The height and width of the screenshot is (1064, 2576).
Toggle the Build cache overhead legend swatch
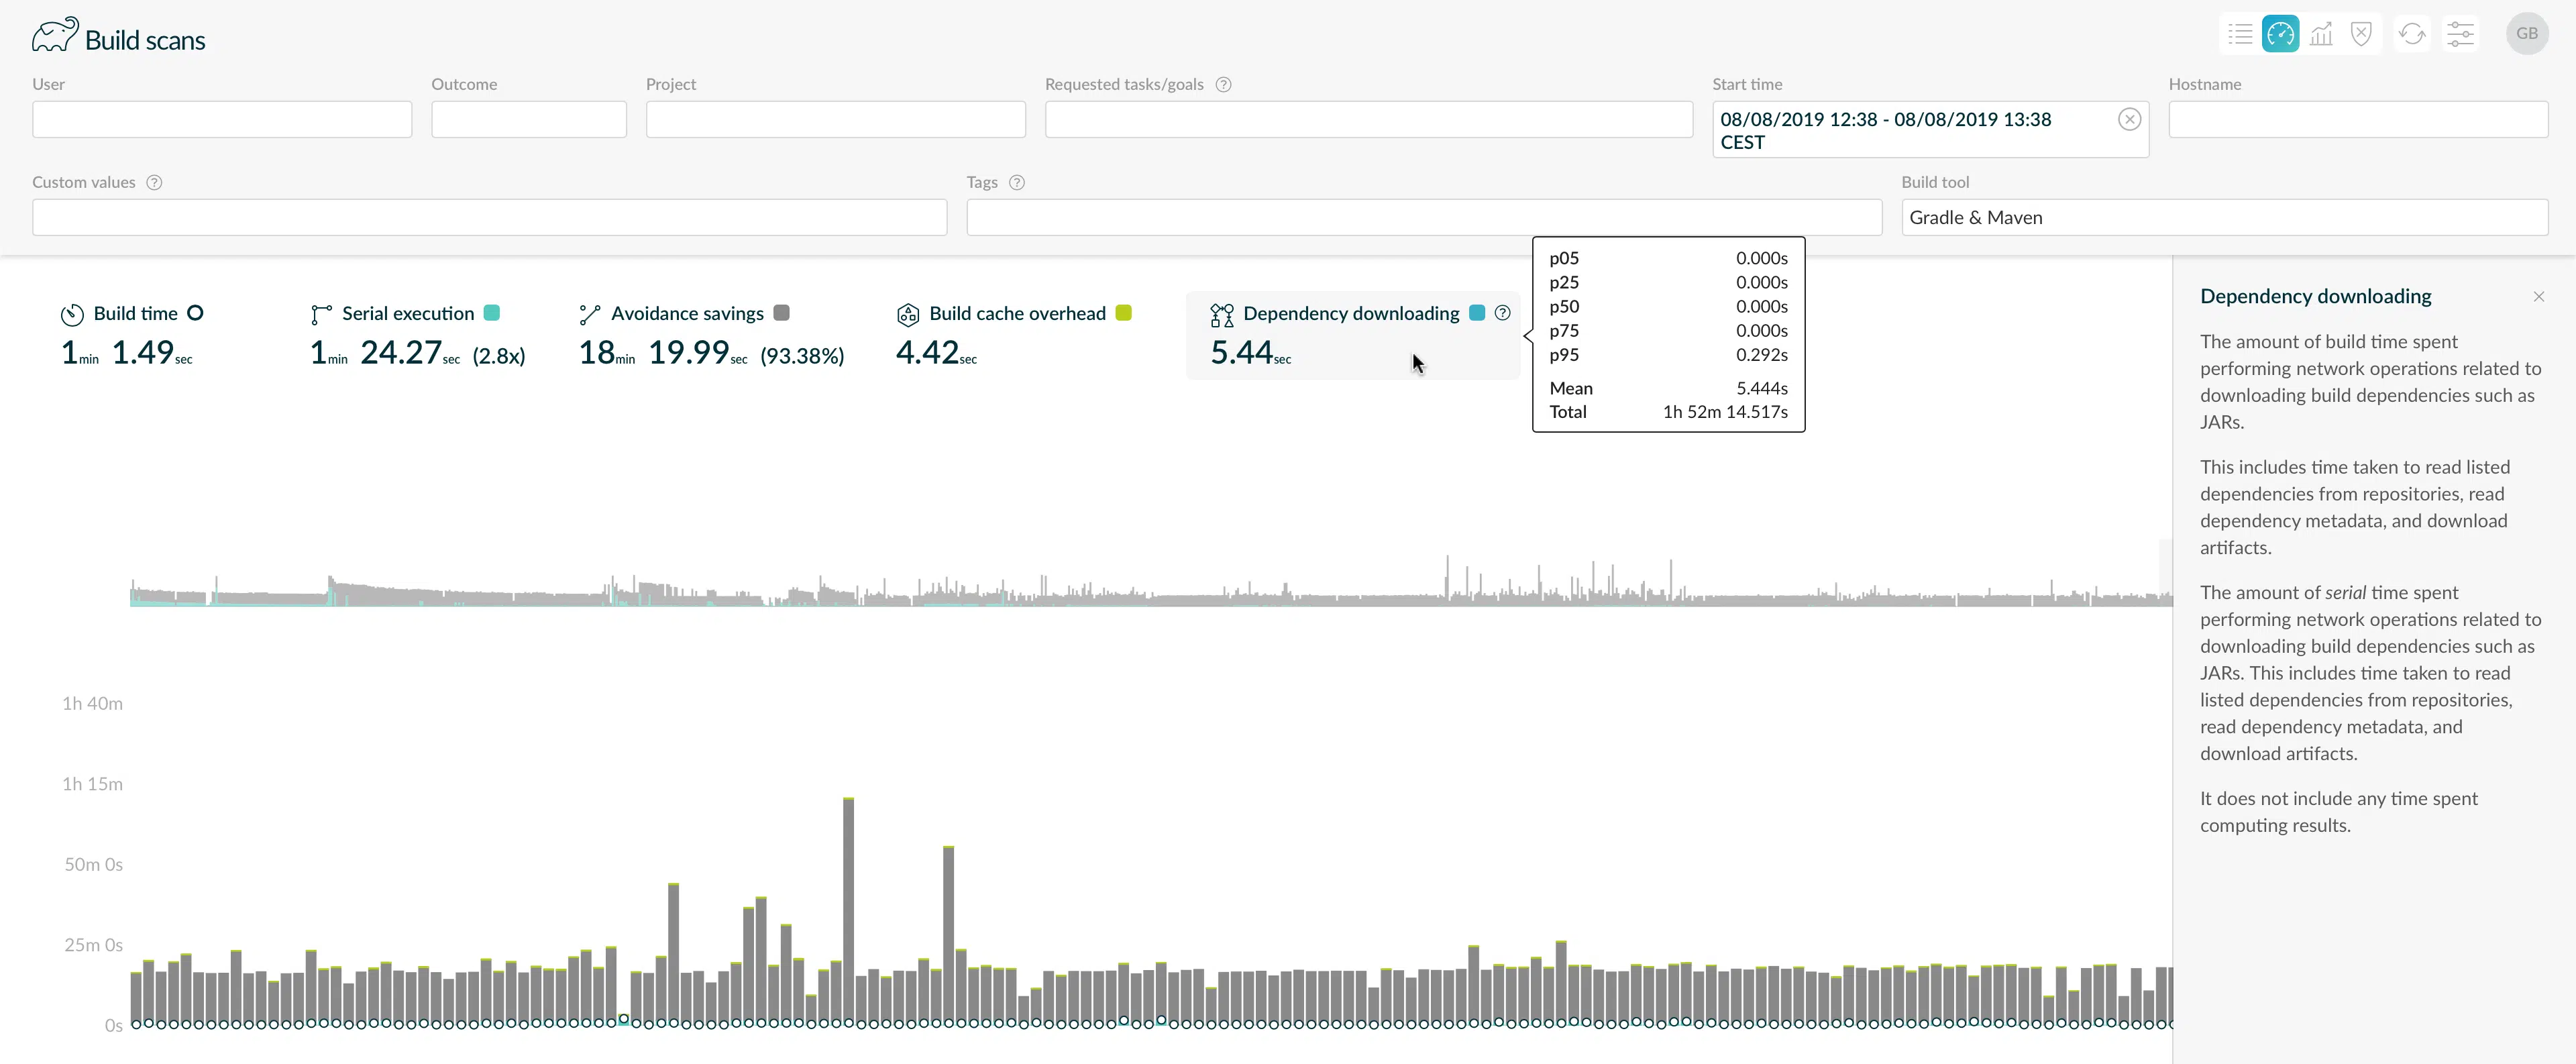1124,313
